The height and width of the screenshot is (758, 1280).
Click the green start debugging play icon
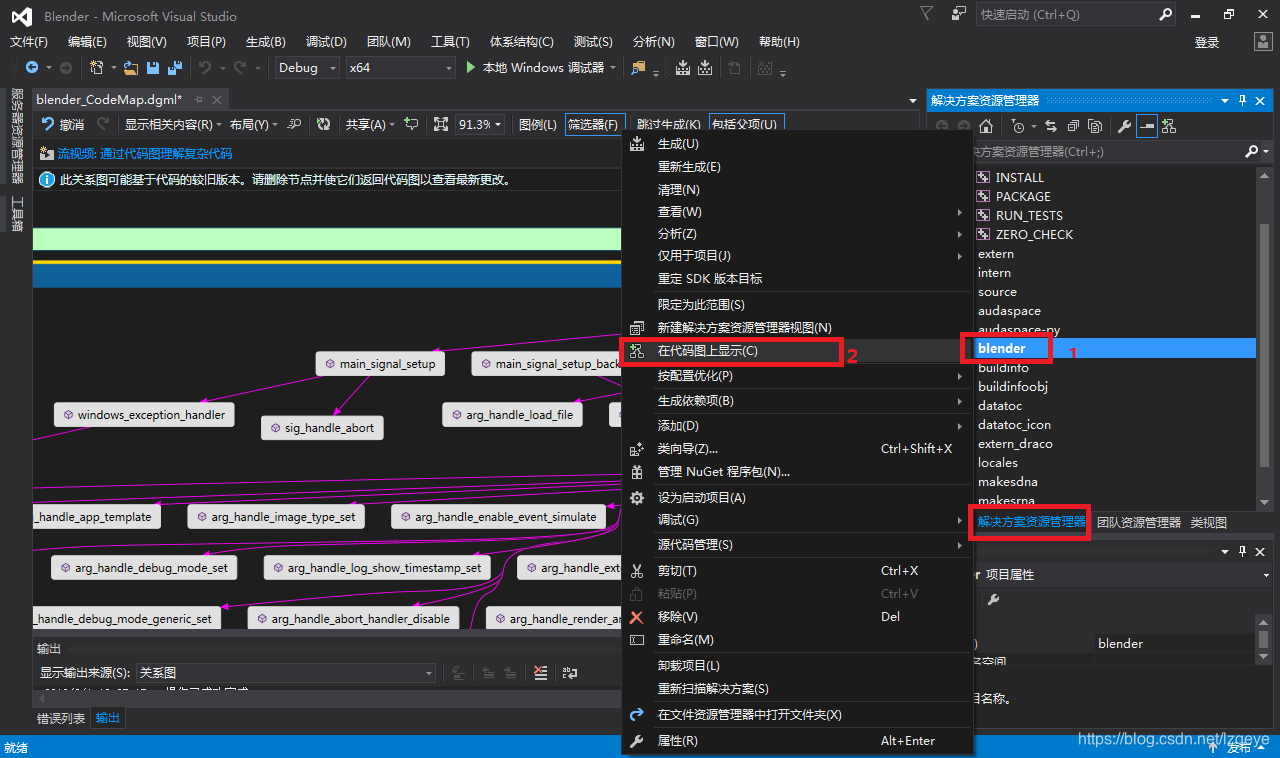472,67
